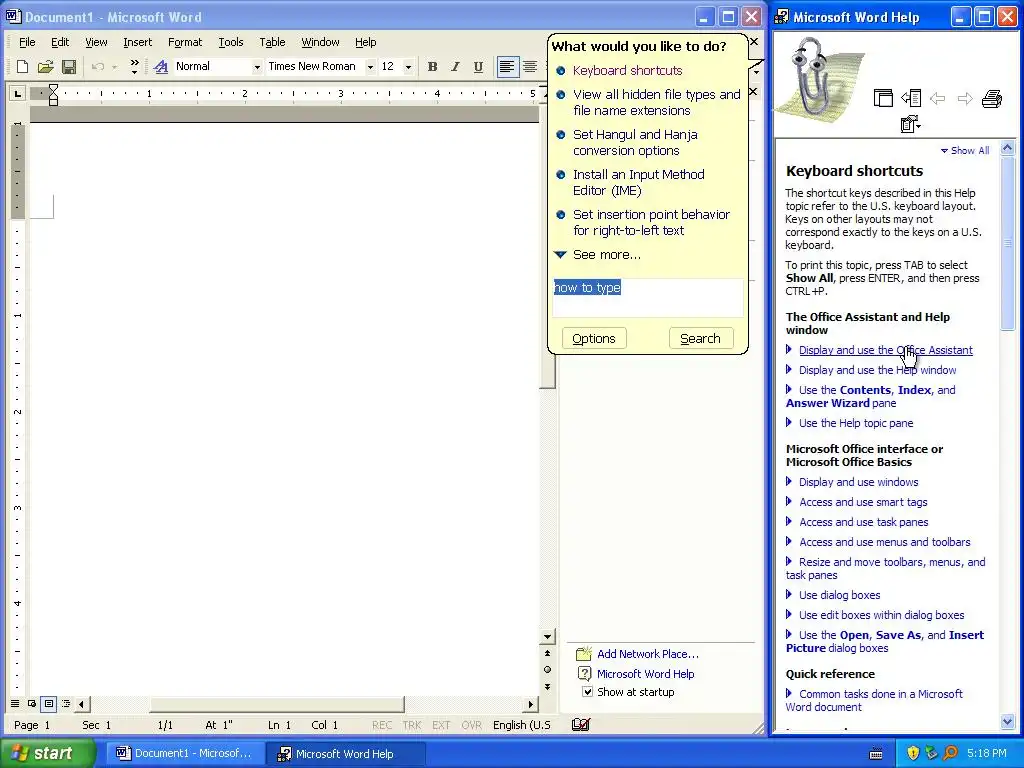Image resolution: width=1024 pixels, height=768 pixels.
Task: Click the Previous Page double-arrow button
Action: 547,653
